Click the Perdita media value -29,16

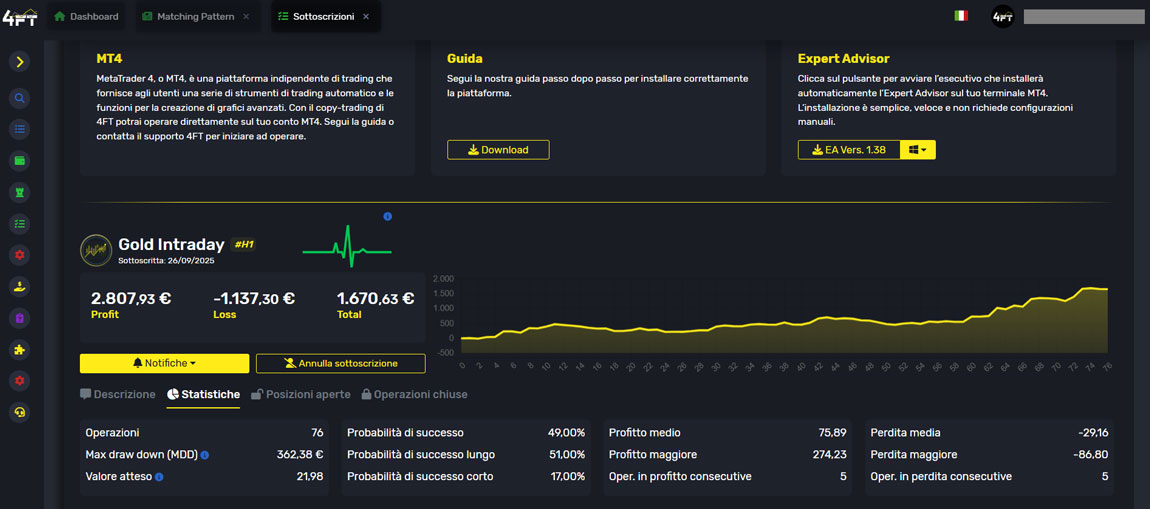(1093, 433)
